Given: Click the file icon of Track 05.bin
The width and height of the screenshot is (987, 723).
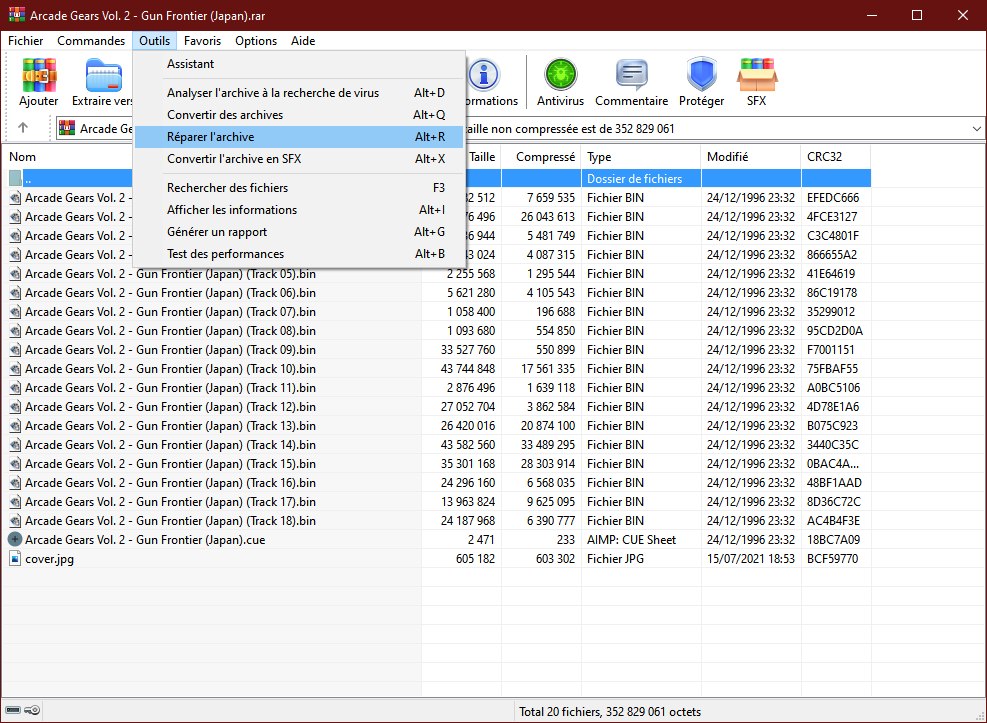Looking at the screenshot, I should pos(15,274).
